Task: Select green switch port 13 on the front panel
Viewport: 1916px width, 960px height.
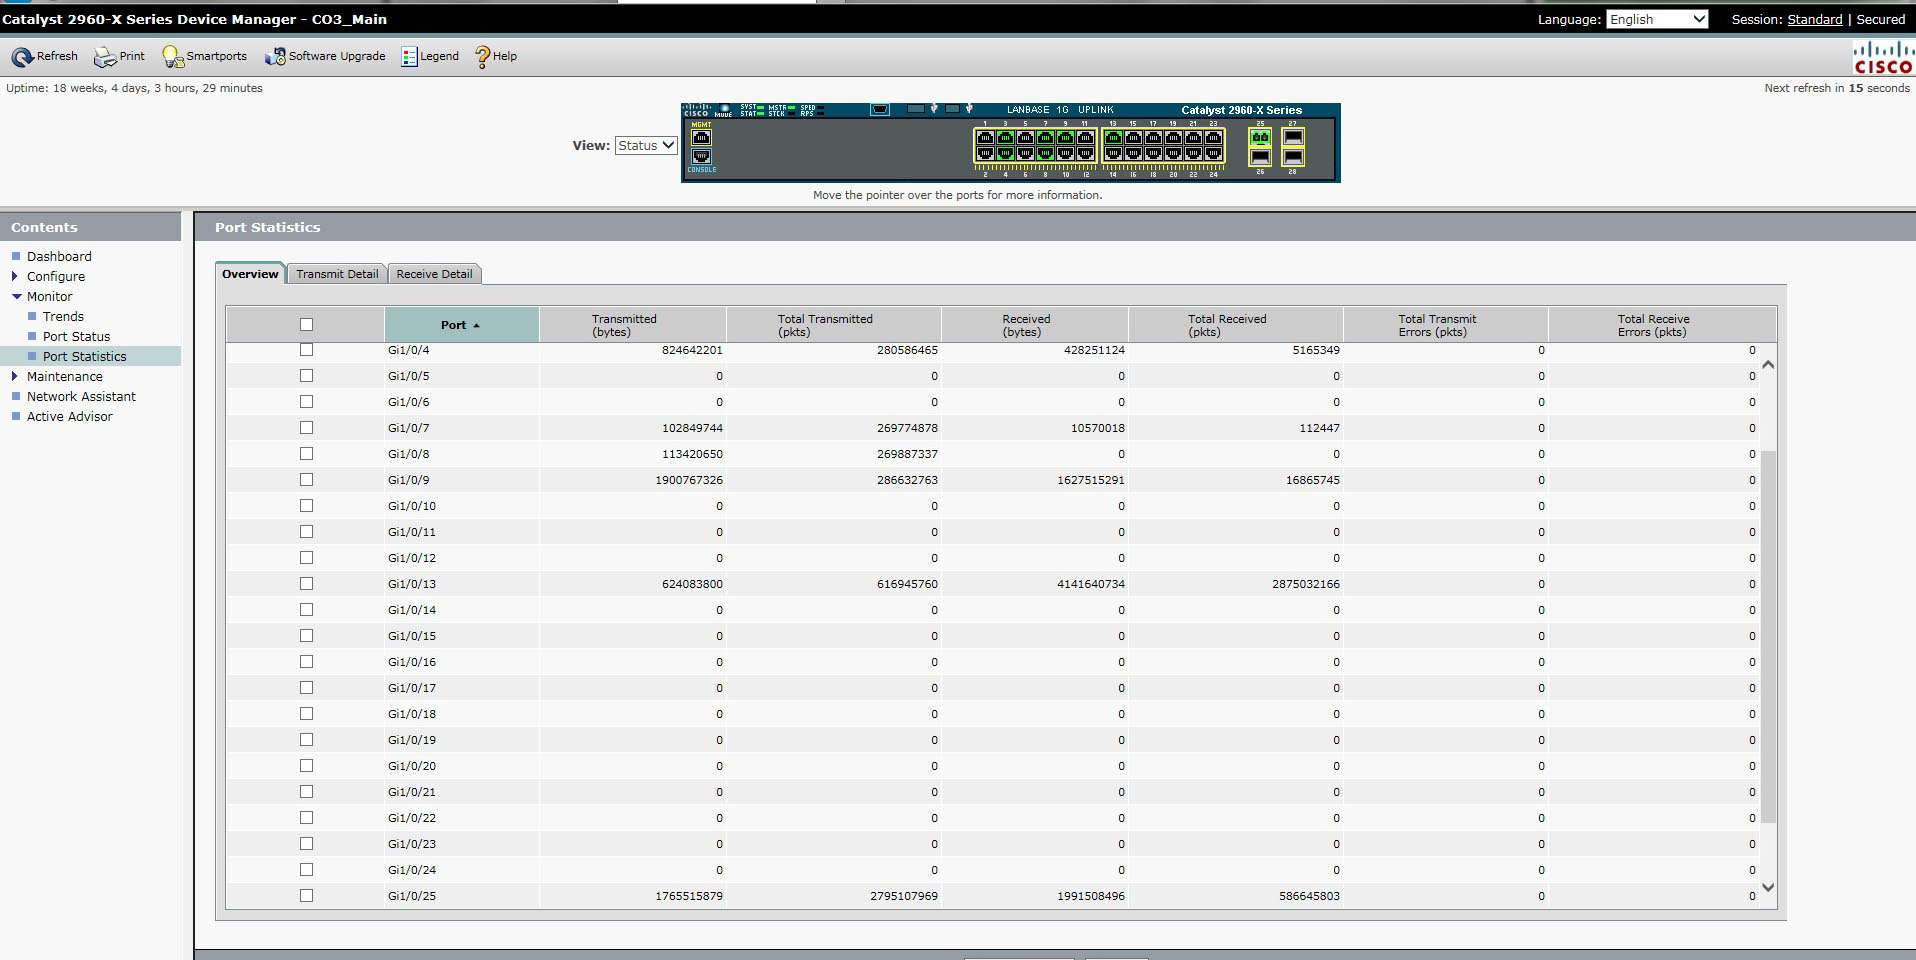Action: pos(1113,137)
